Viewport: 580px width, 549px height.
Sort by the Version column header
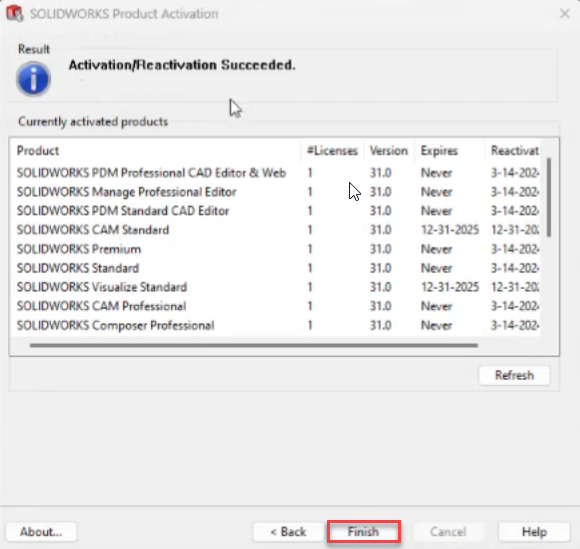389,151
